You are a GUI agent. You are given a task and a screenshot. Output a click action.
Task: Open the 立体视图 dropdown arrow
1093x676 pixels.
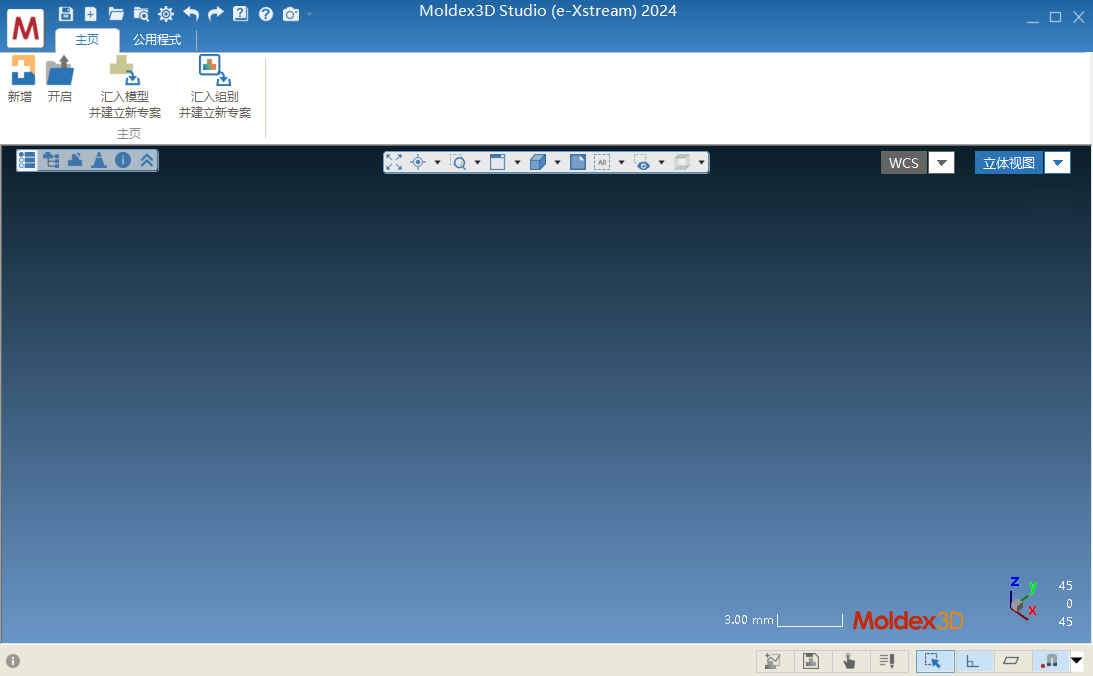(x=1057, y=162)
